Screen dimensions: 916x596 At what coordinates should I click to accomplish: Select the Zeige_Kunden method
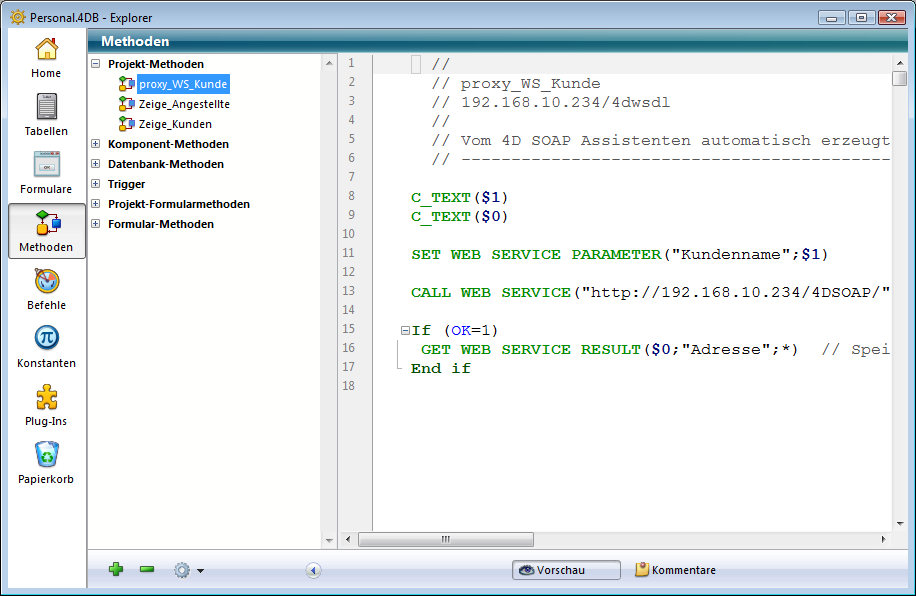175,124
